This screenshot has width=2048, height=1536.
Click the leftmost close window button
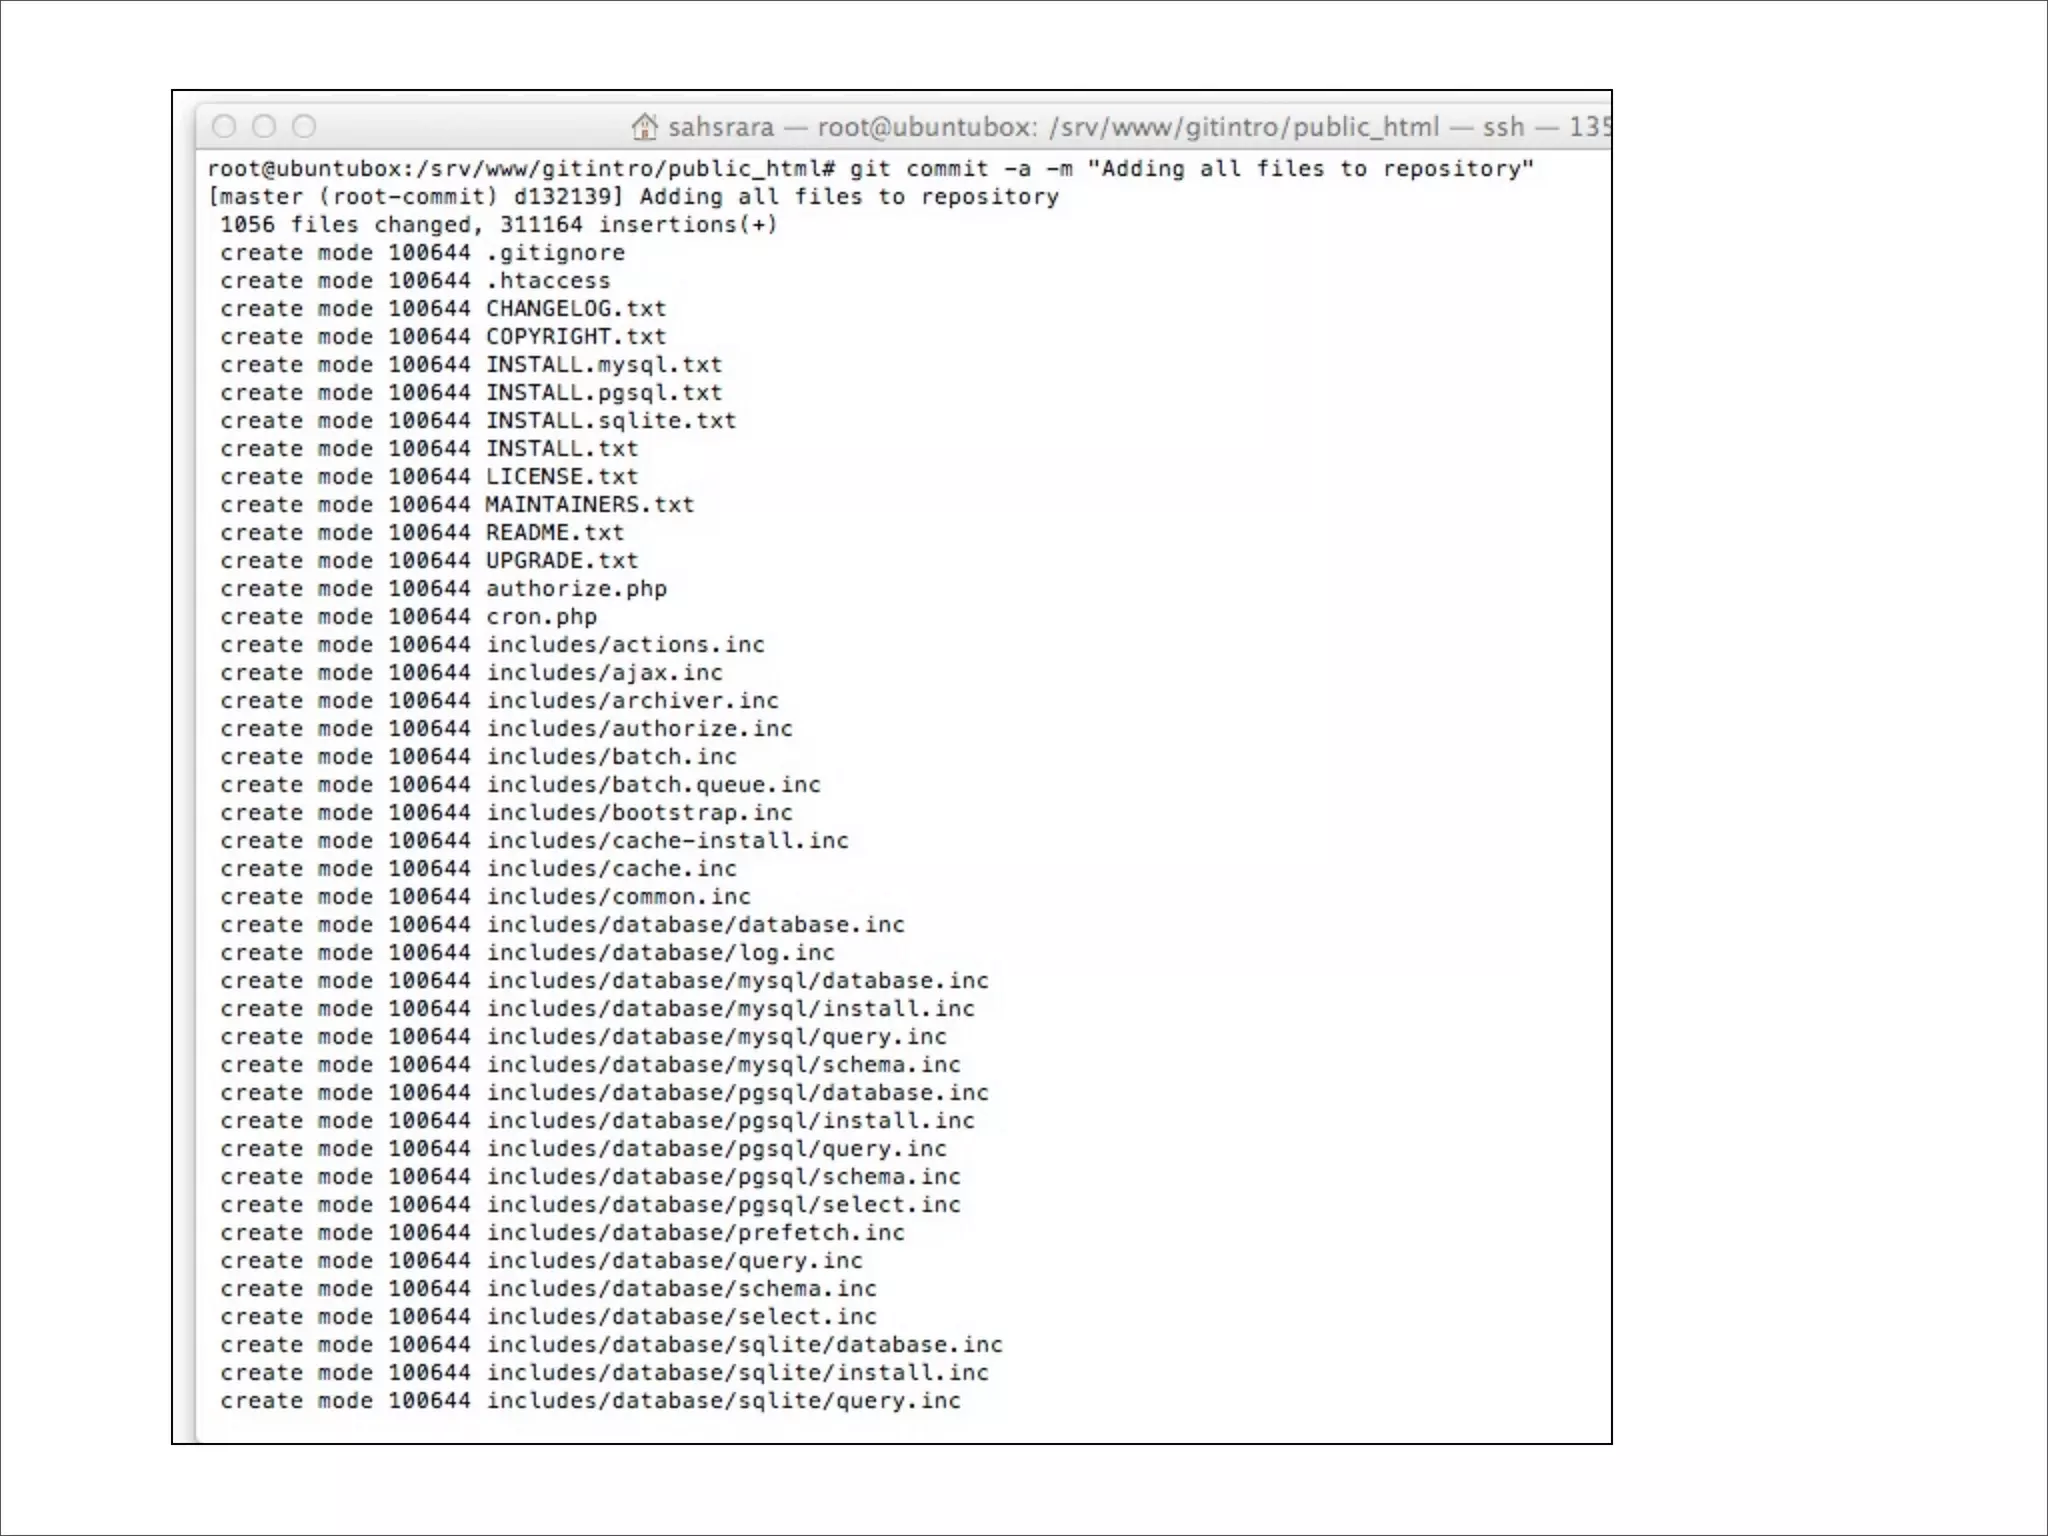click(225, 127)
